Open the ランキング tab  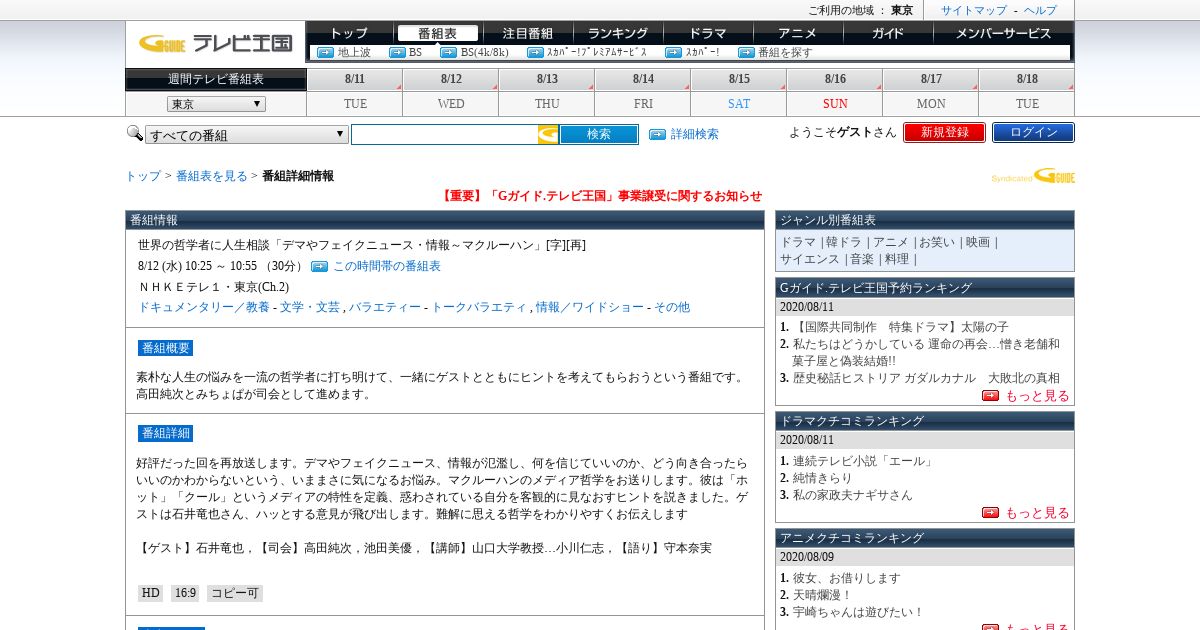617,33
